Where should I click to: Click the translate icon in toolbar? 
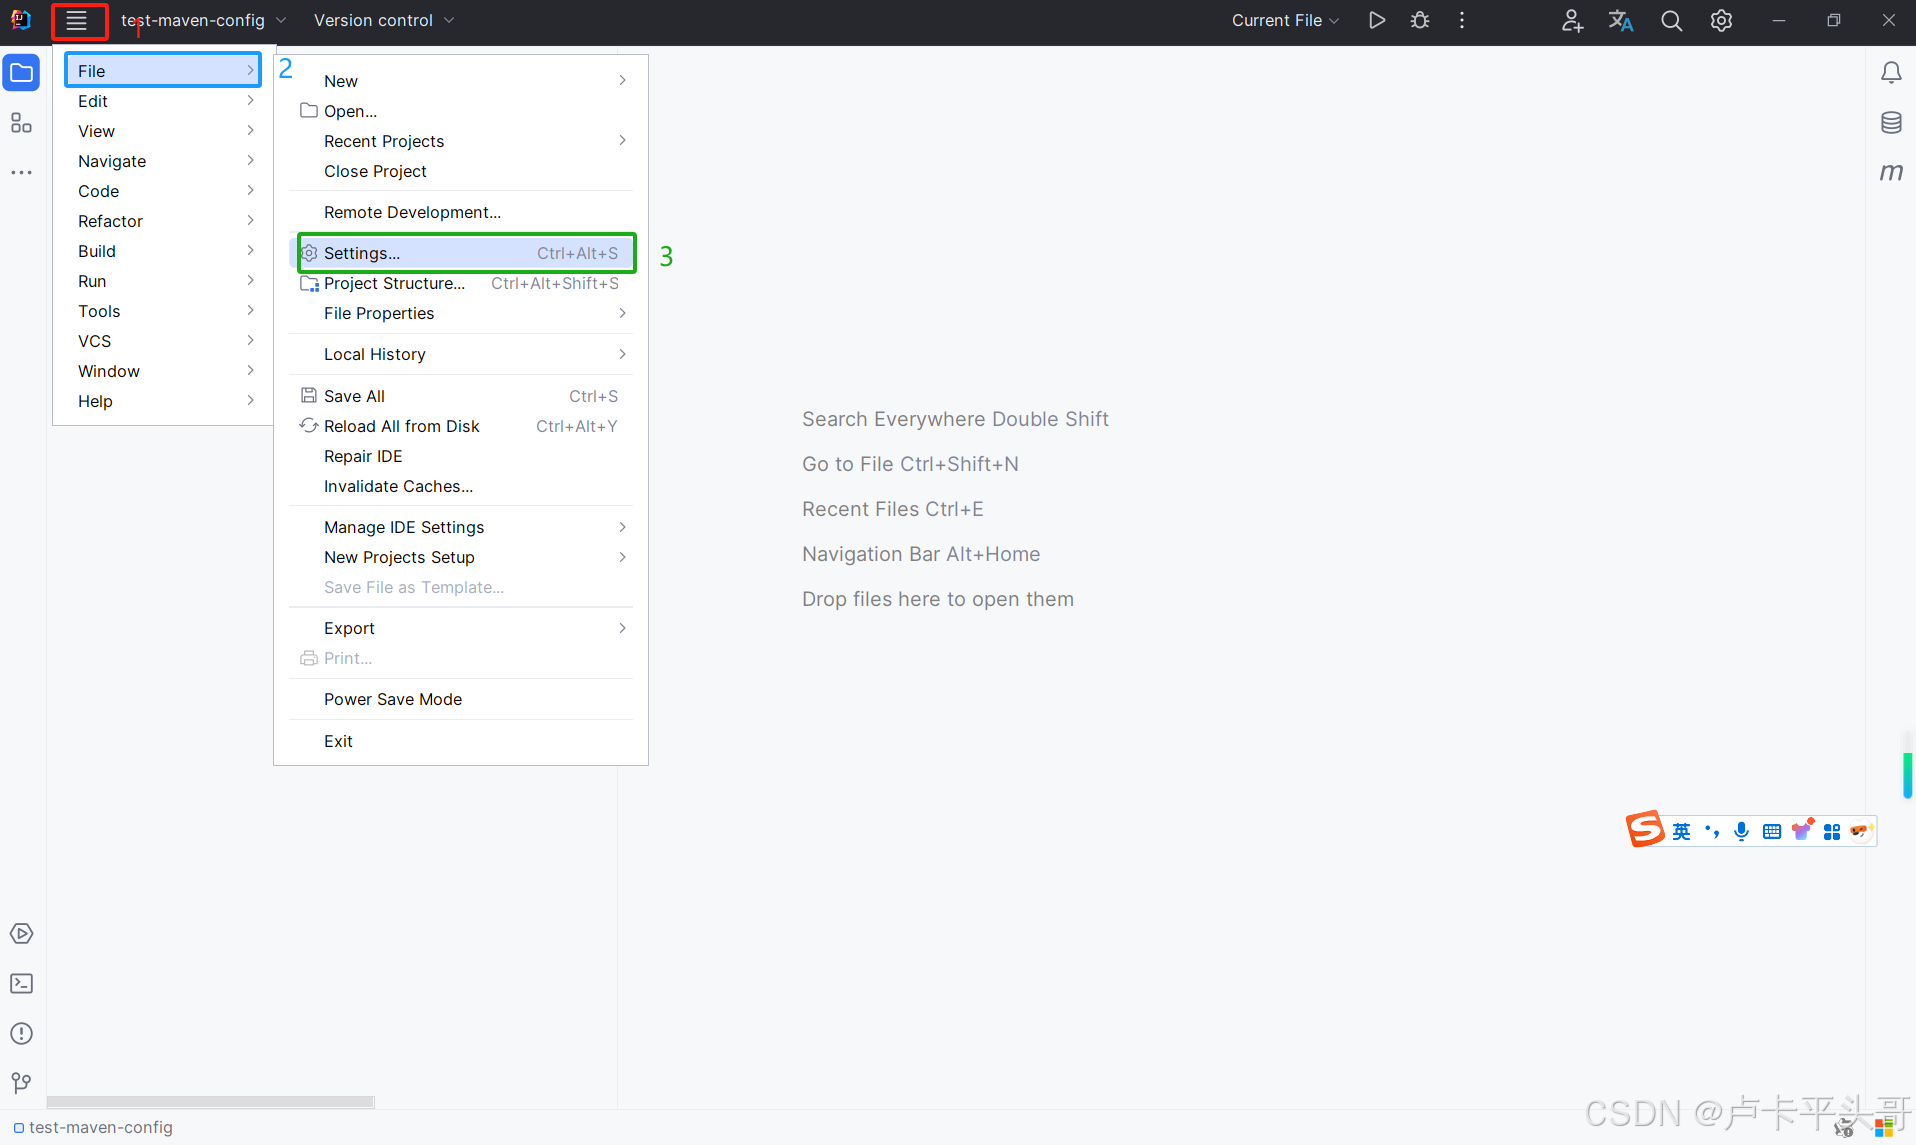[x=1621, y=20]
